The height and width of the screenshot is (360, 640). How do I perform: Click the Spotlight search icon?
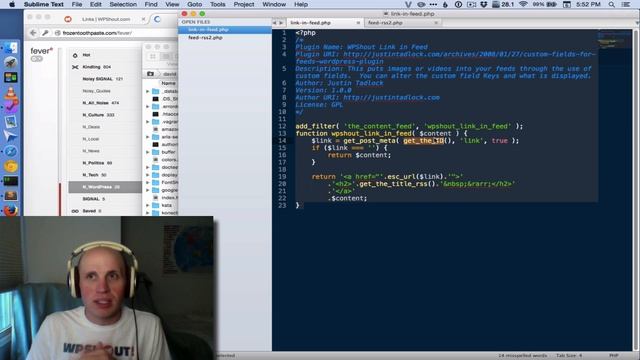click(x=611, y=4)
